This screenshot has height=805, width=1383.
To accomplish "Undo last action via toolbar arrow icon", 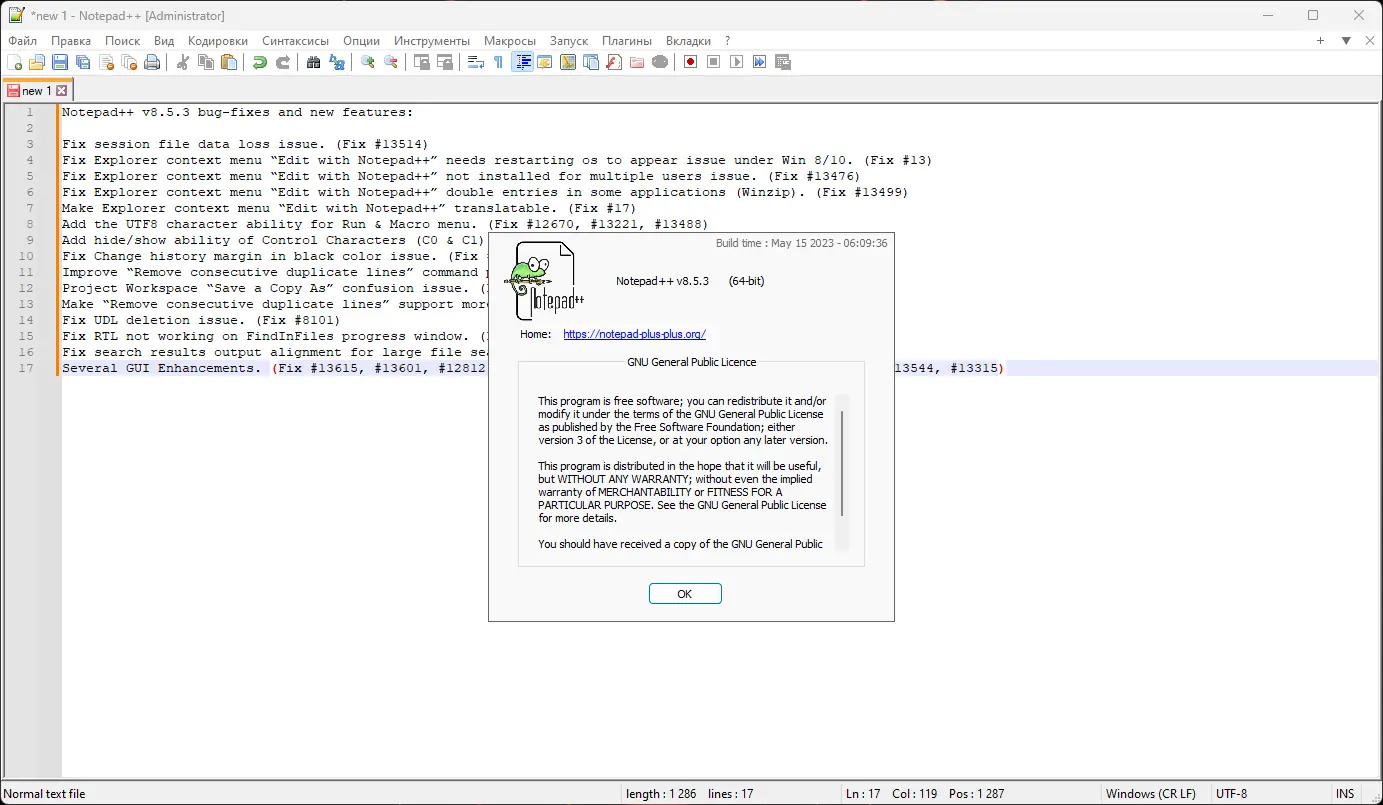I will pos(260,62).
